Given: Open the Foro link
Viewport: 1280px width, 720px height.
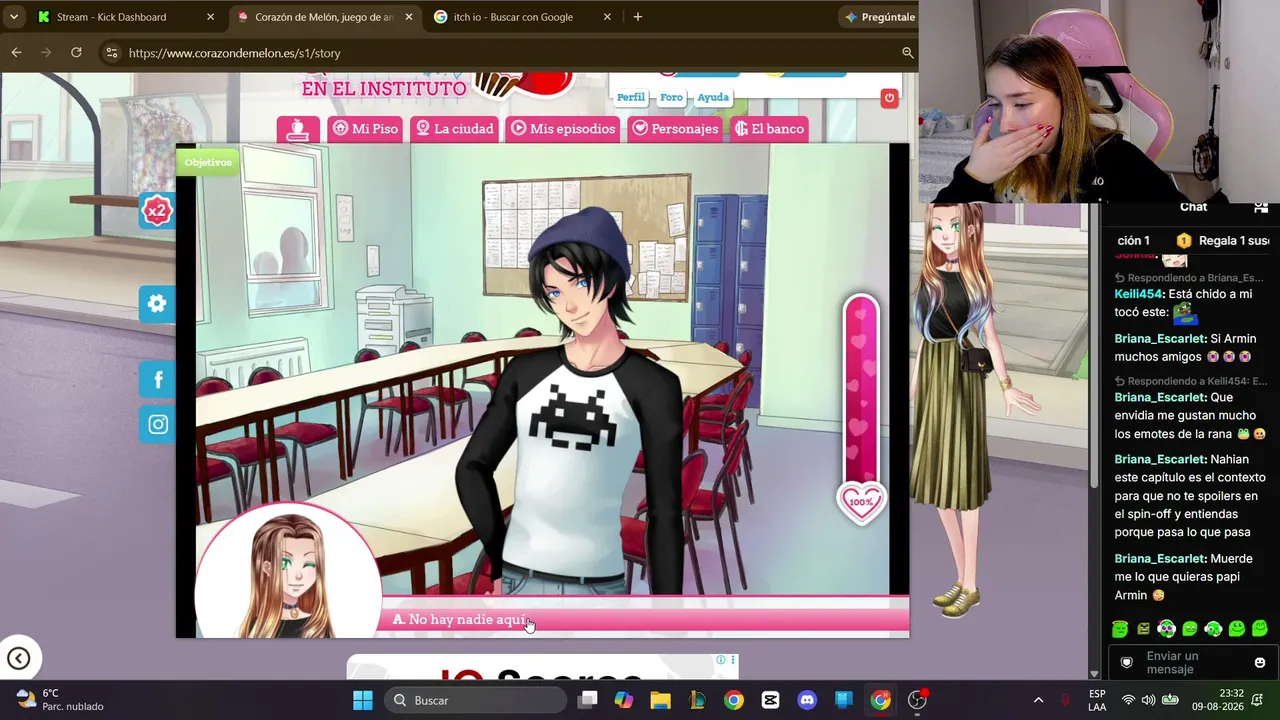Looking at the screenshot, I should tap(671, 97).
